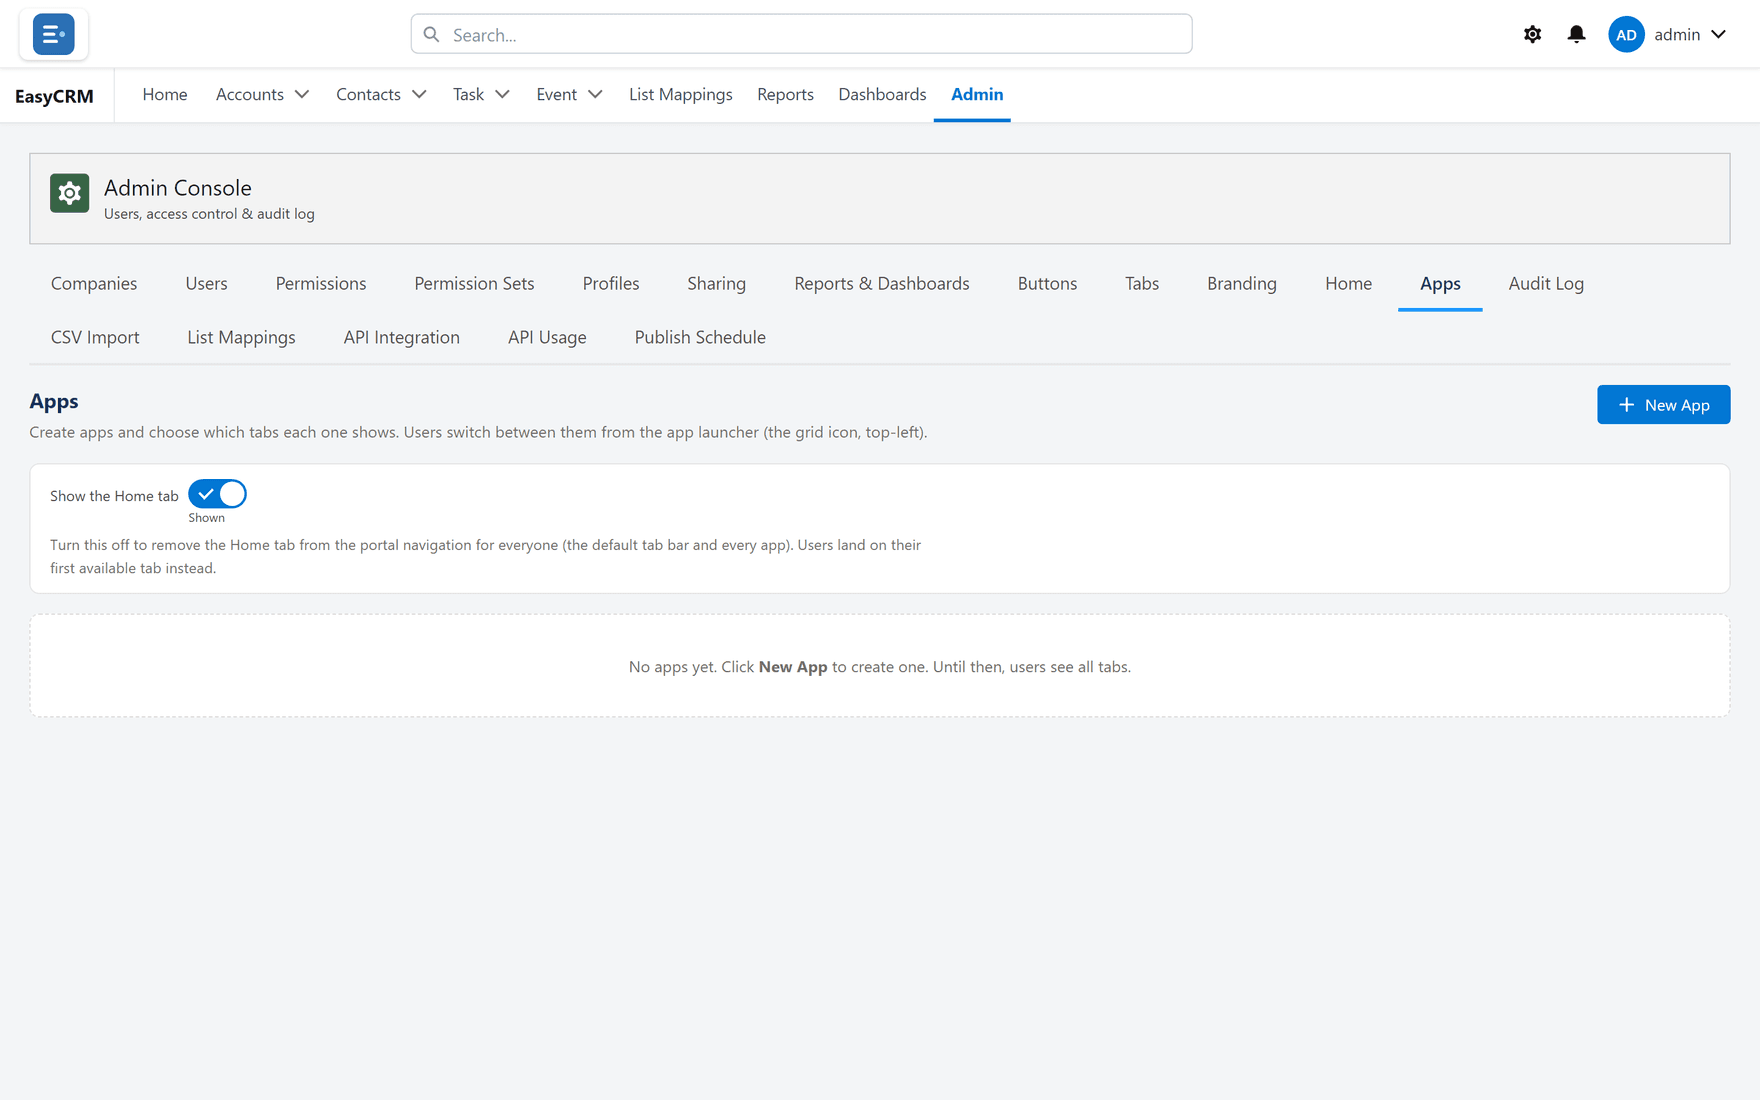The image size is (1760, 1100).
Task: Switch to the Permission Sets tab
Action: click(x=474, y=283)
